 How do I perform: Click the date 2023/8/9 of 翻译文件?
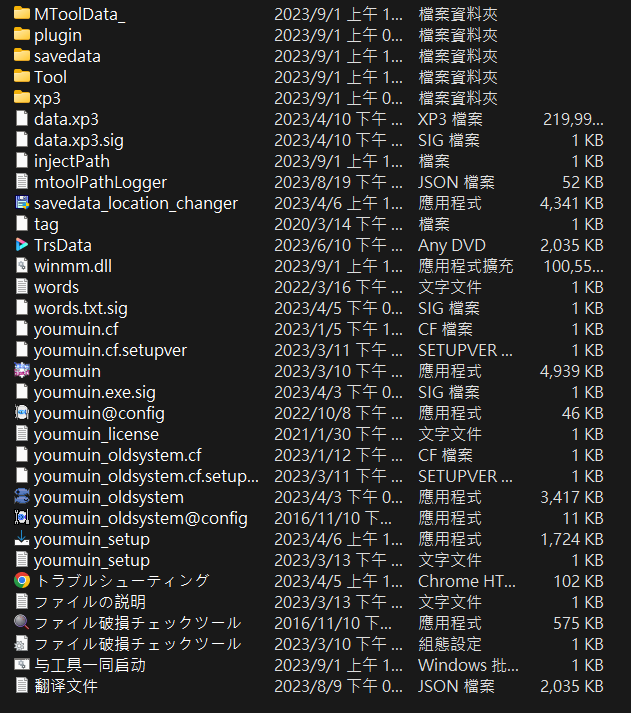(x=338, y=686)
